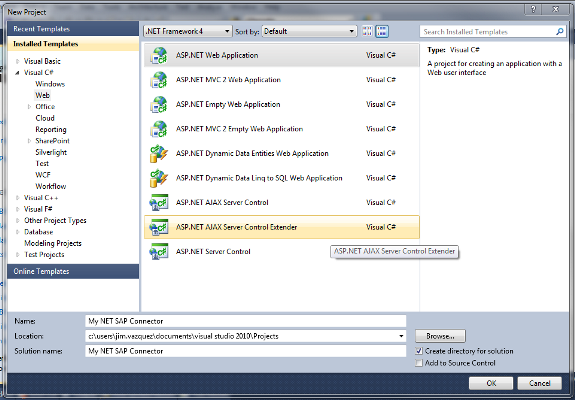The image size is (575, 400).
Task: Click the ASP.NET MVC 2 Web Application icon
Action: coord(159,80)
